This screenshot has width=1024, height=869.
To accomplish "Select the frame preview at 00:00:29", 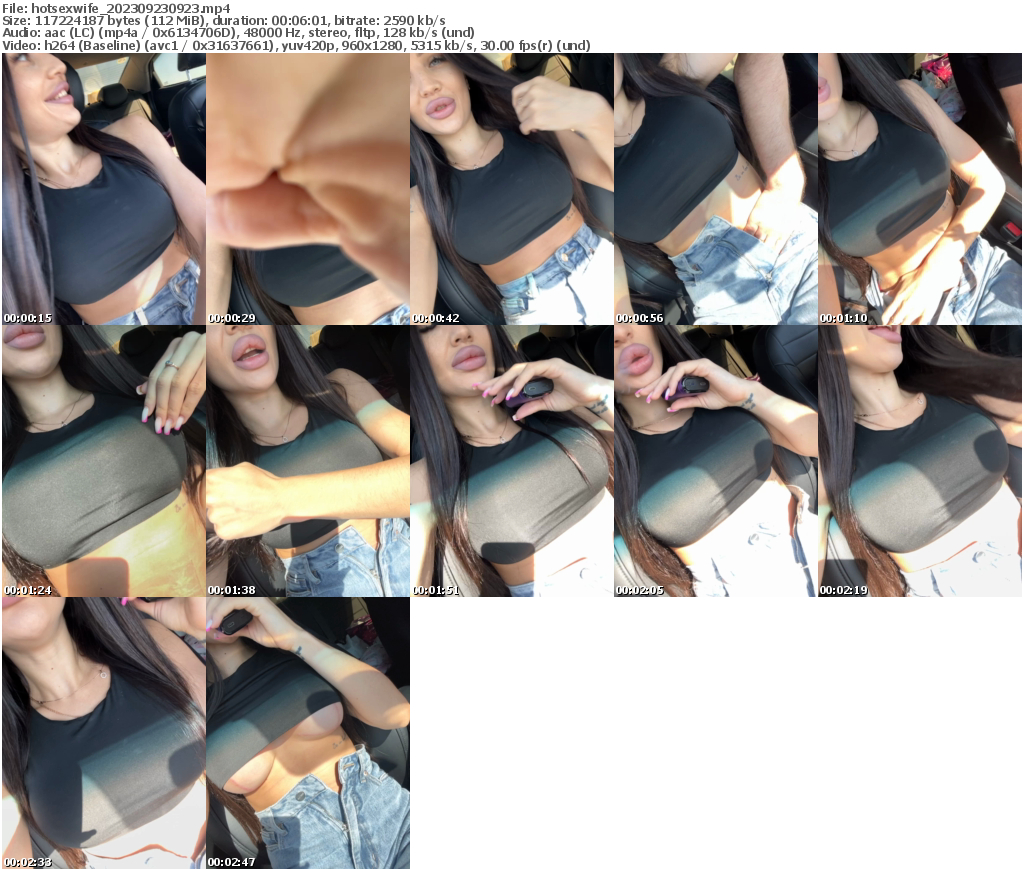I will (308, 190).
